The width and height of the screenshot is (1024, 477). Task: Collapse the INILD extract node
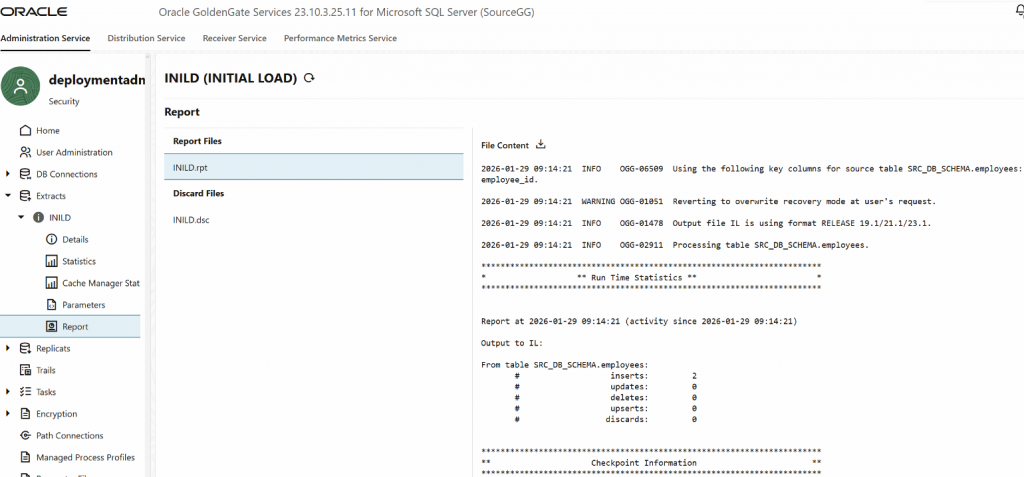pos(21,218)
